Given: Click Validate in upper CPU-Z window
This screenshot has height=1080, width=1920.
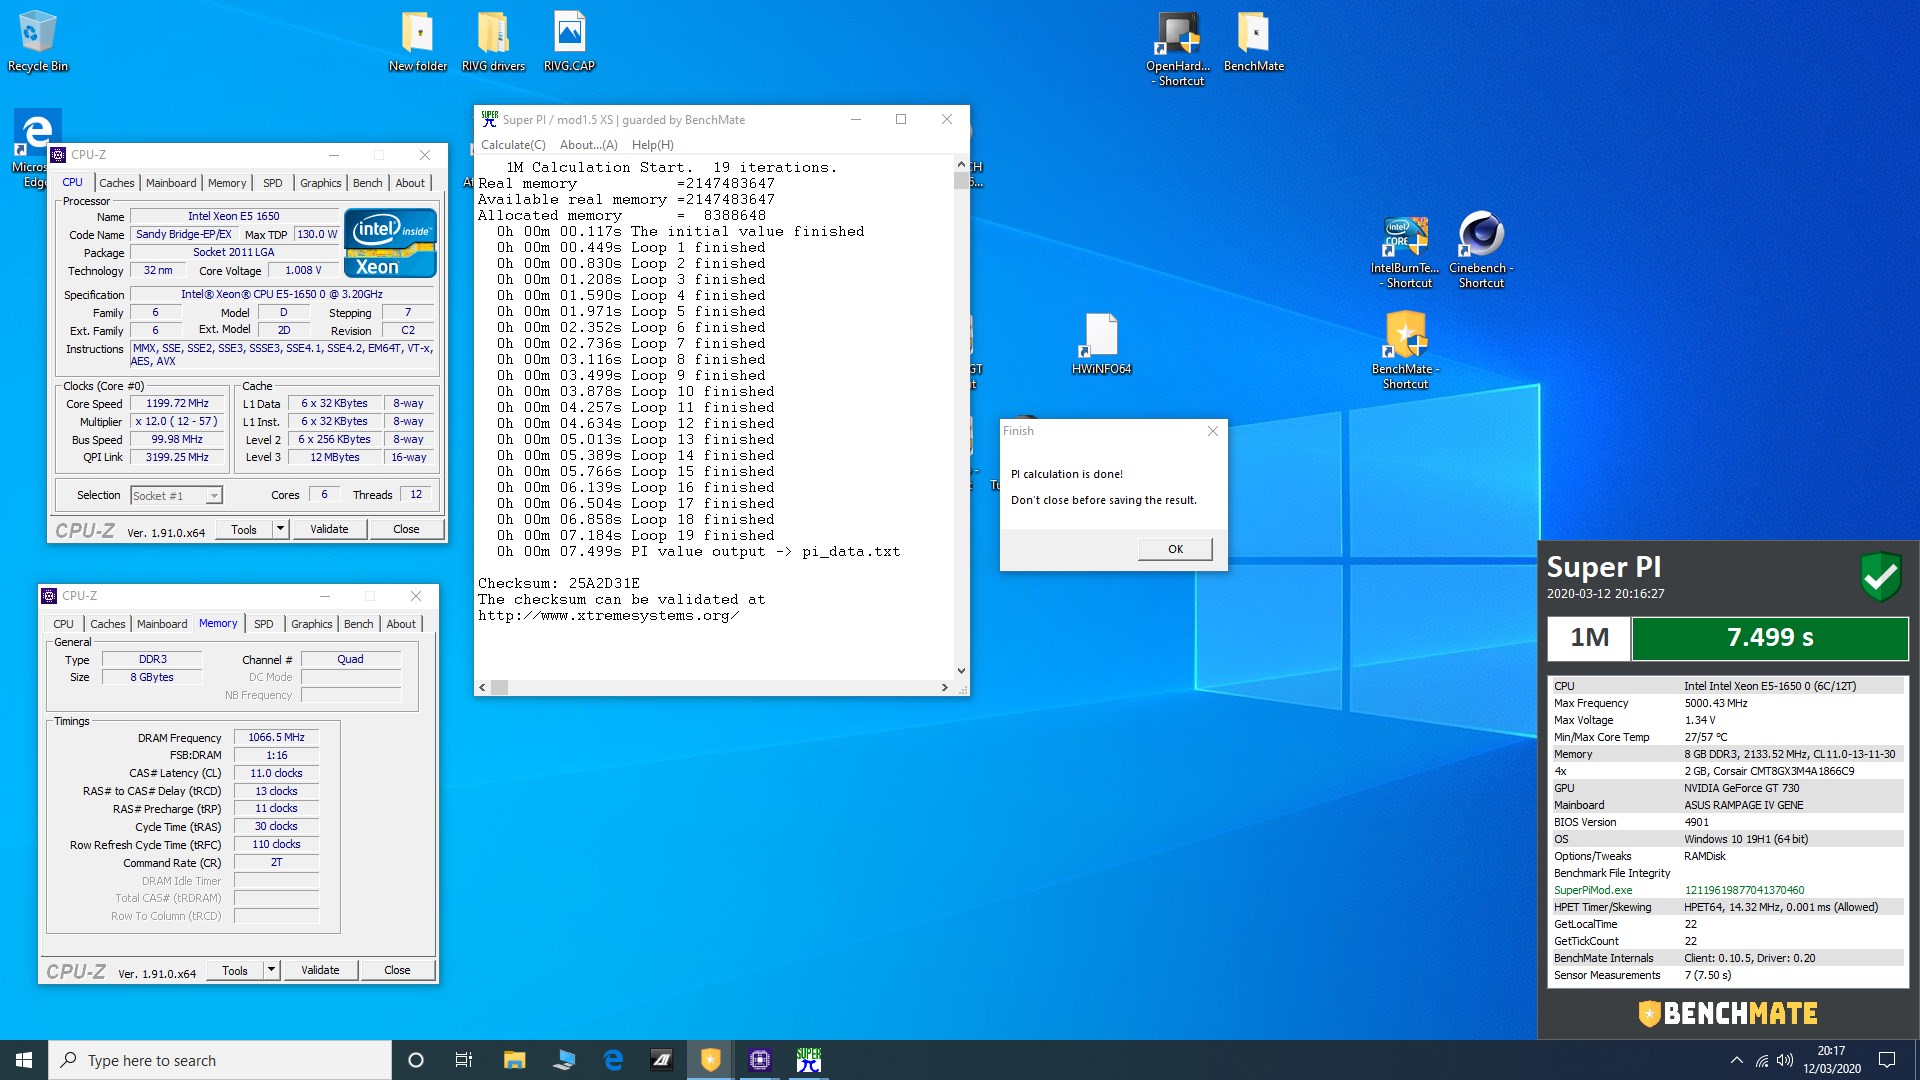Looking at the screenshot, I should click(329, 529).
